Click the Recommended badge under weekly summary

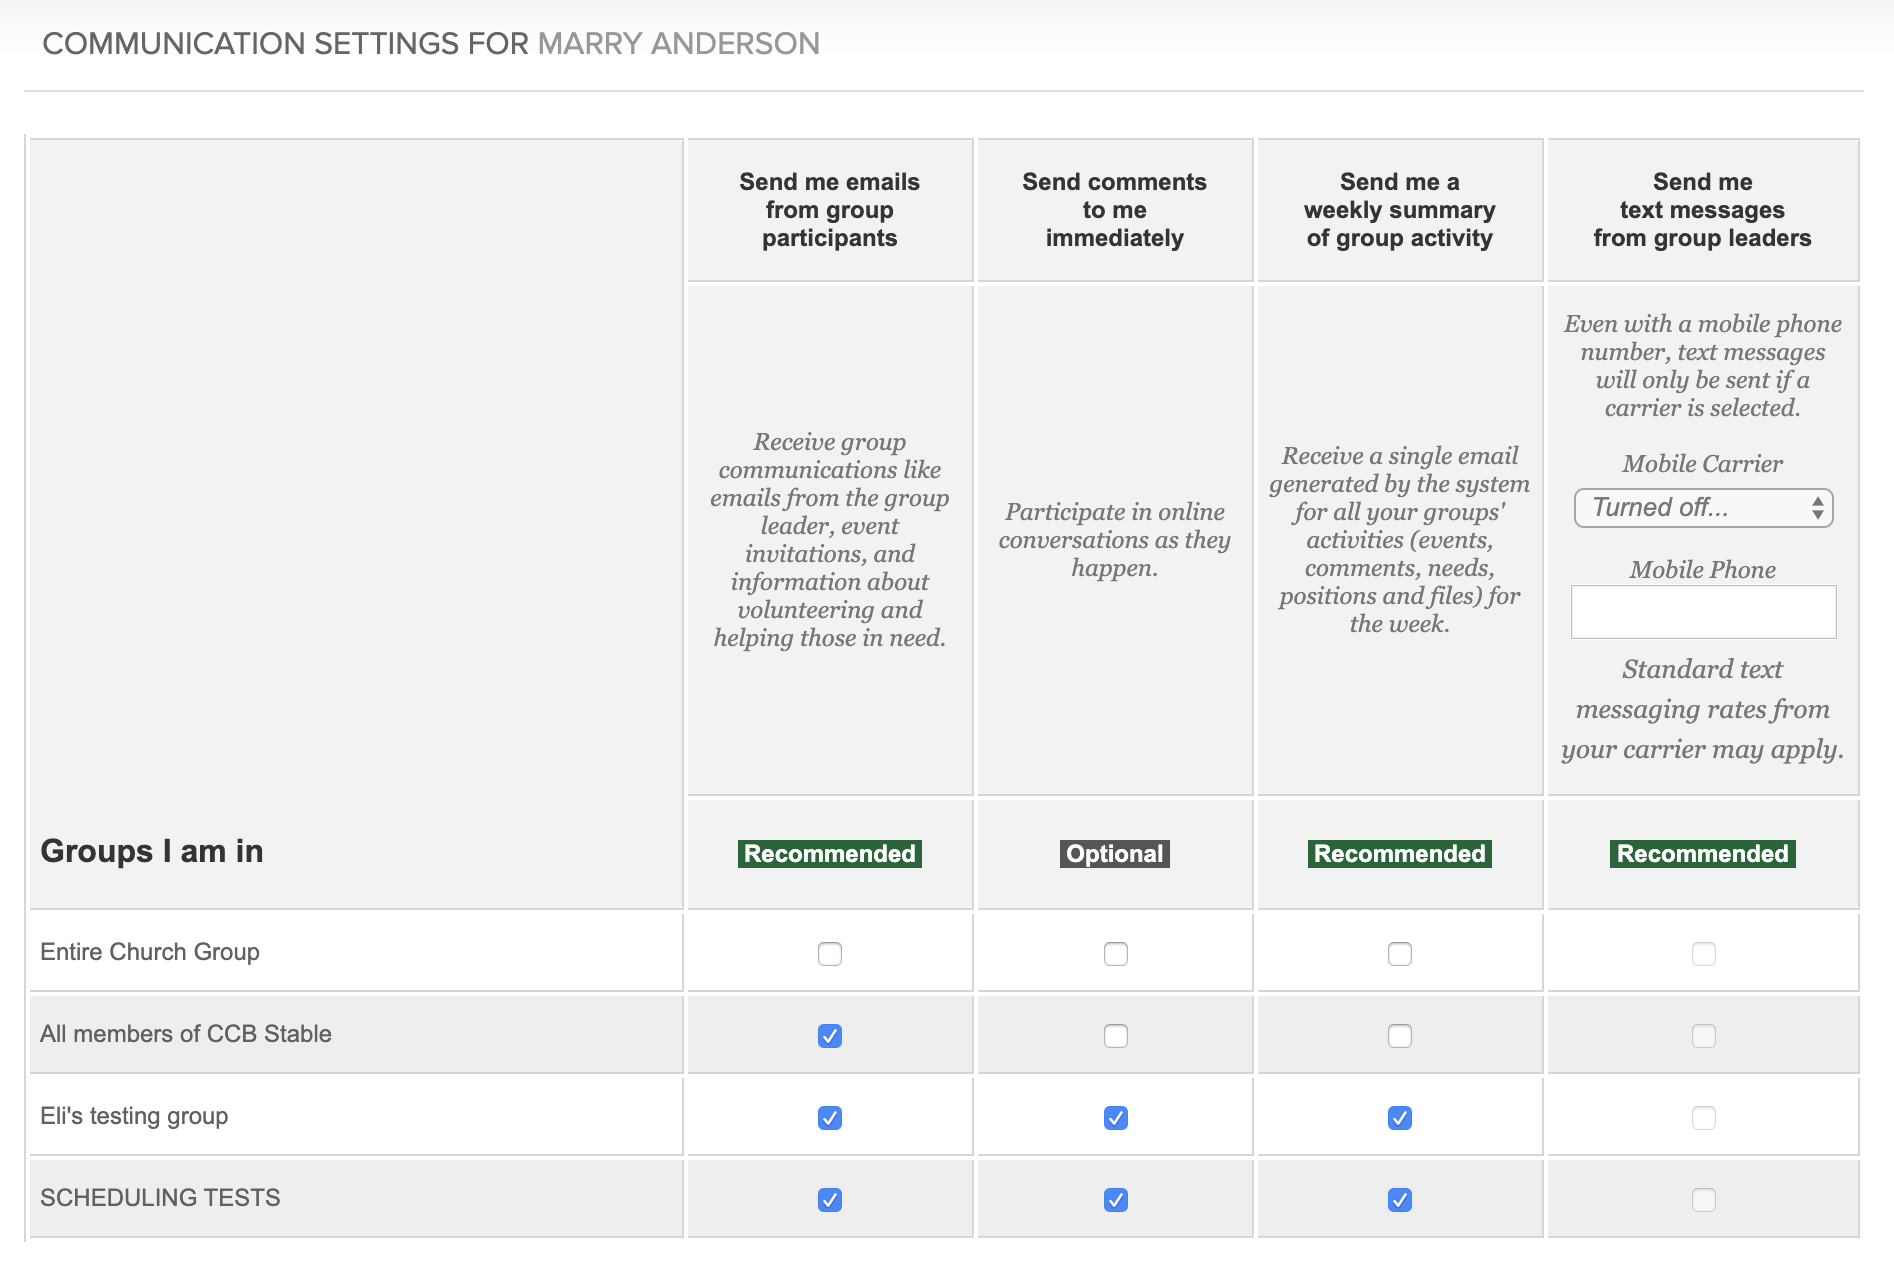pos(1399,854)
